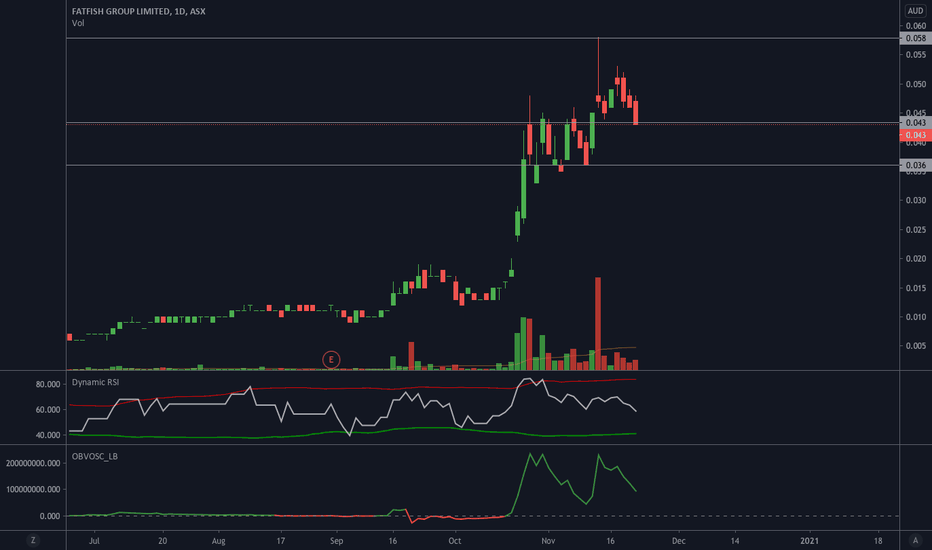Click the 100000000.000 level on OBV scale

click(33, 489)
